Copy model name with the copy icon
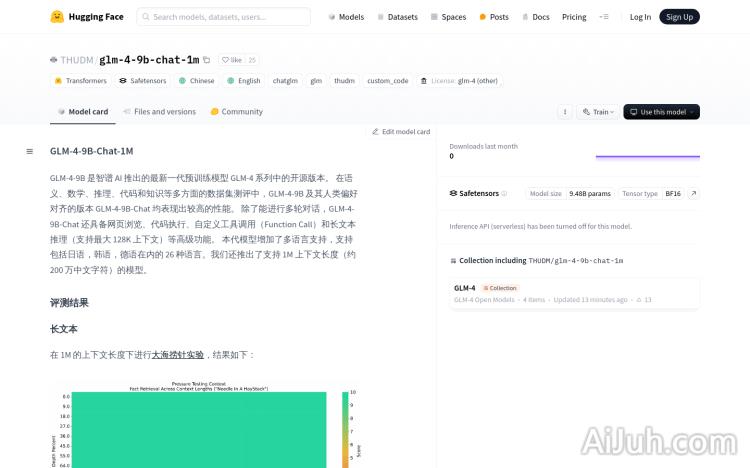 click(x=207, y=60)
